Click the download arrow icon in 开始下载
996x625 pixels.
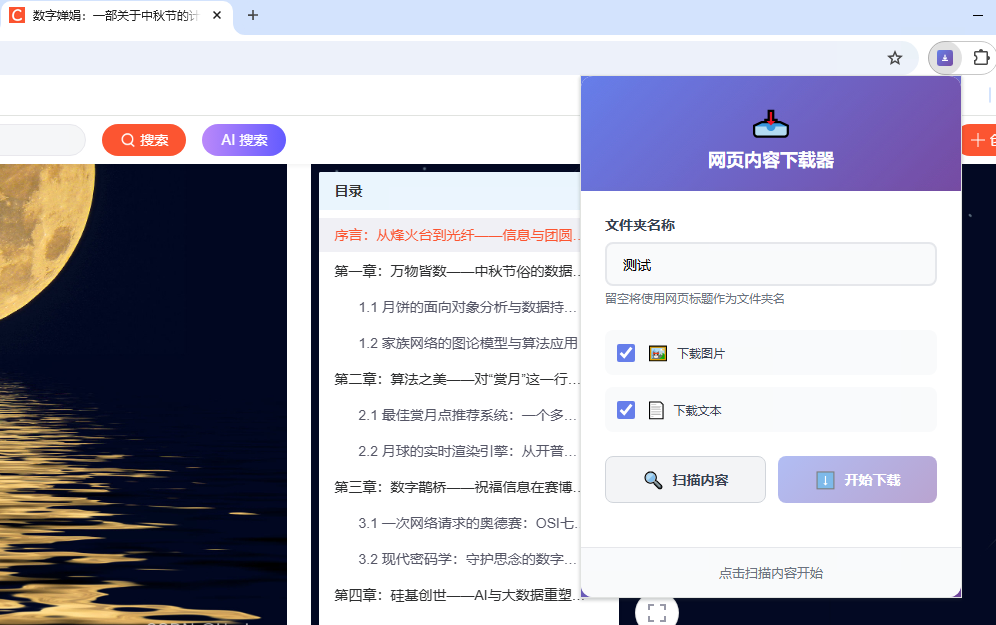point(825,480)
